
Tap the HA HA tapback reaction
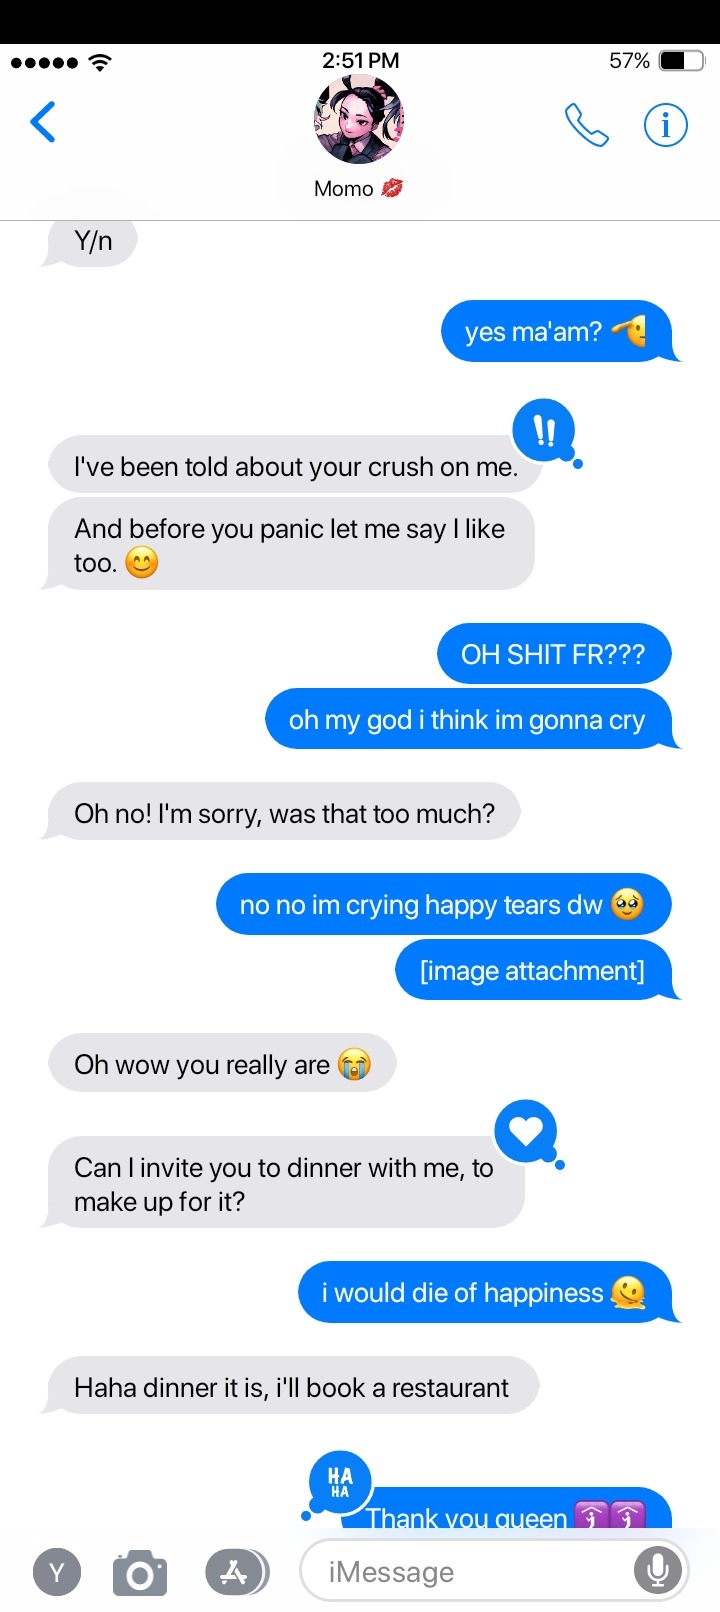340,1481
